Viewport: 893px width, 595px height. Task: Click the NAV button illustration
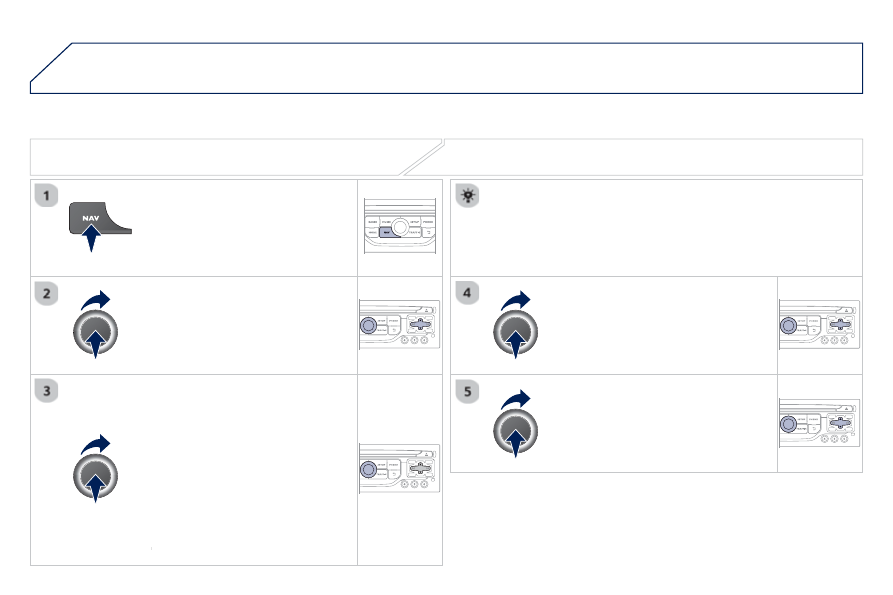tap(100, 218)
